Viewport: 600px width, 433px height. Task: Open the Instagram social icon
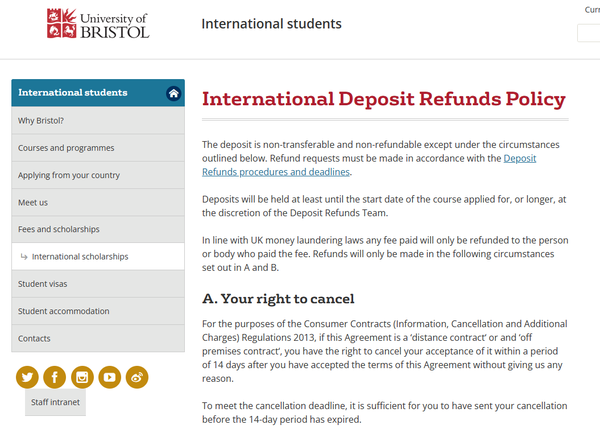[x=82, y=377]
